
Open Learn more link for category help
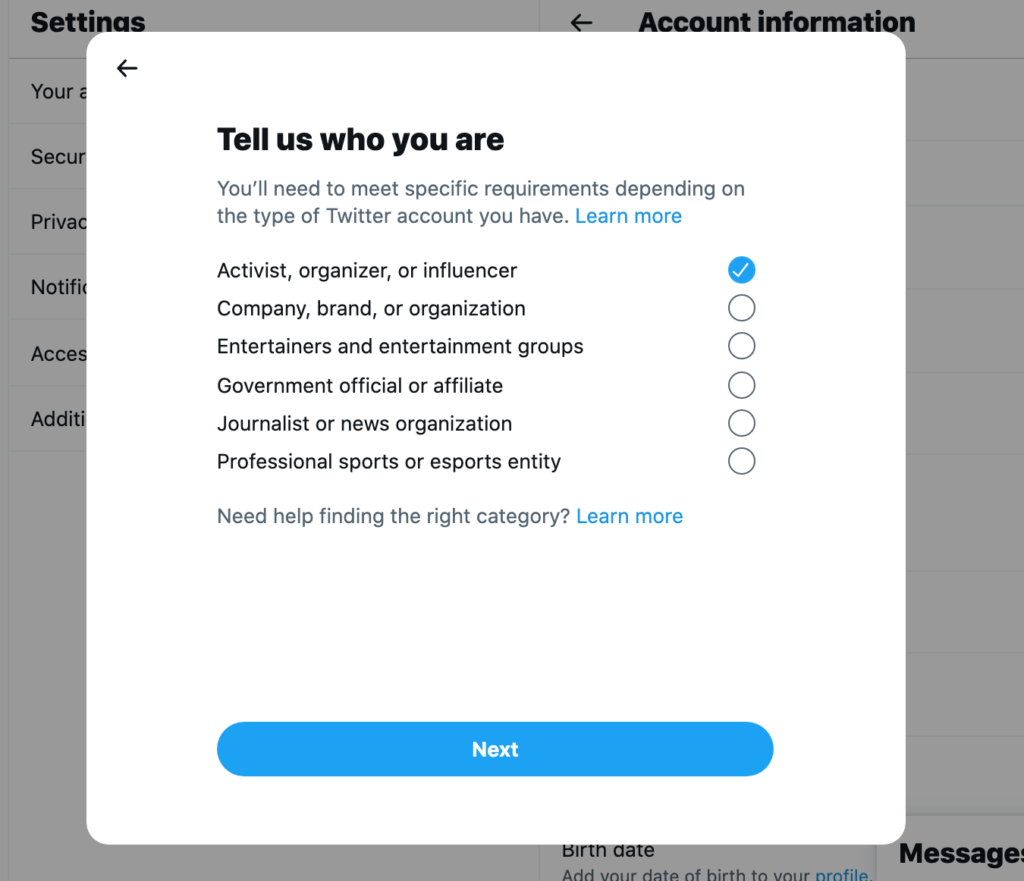coord(629,516)
